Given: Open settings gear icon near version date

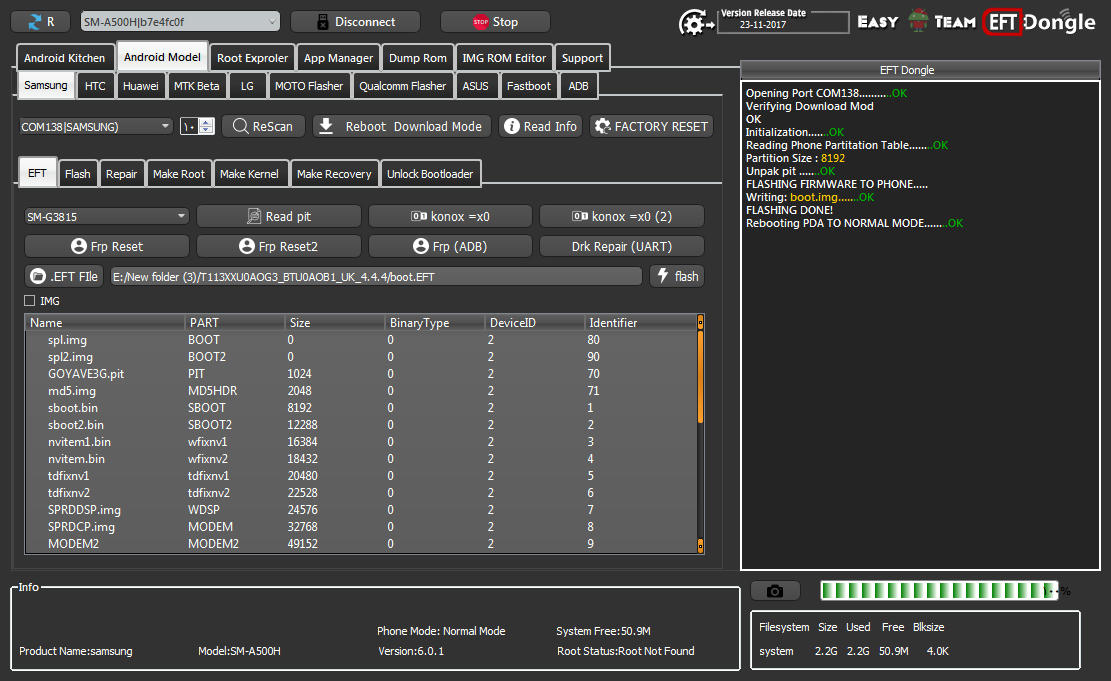Looking at the screenshot, I should click(x=695, y=24).
